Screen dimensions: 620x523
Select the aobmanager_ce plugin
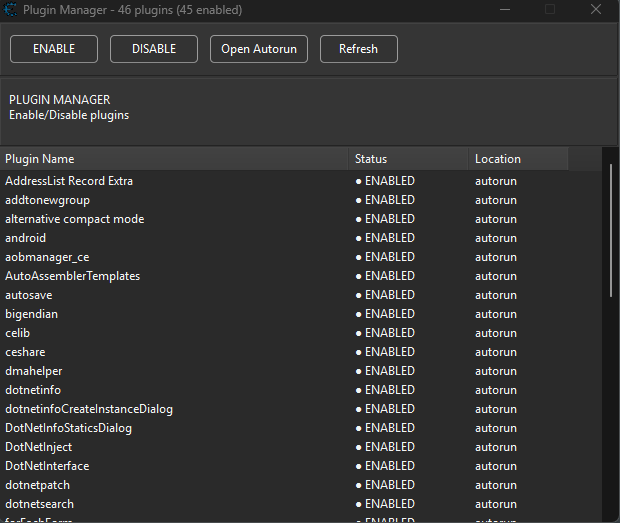coord(301,257)
